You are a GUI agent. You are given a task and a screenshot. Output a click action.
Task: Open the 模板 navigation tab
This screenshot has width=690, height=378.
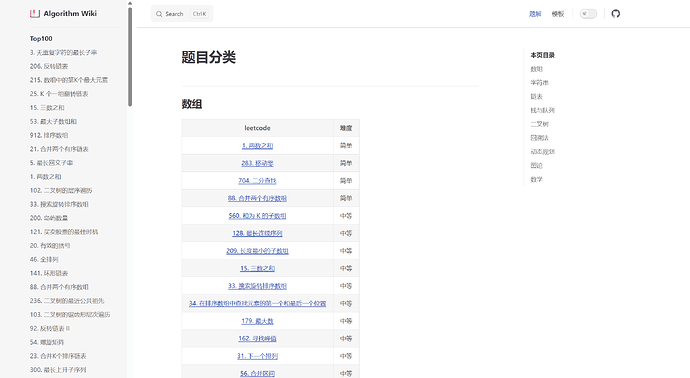click(558, 14)
